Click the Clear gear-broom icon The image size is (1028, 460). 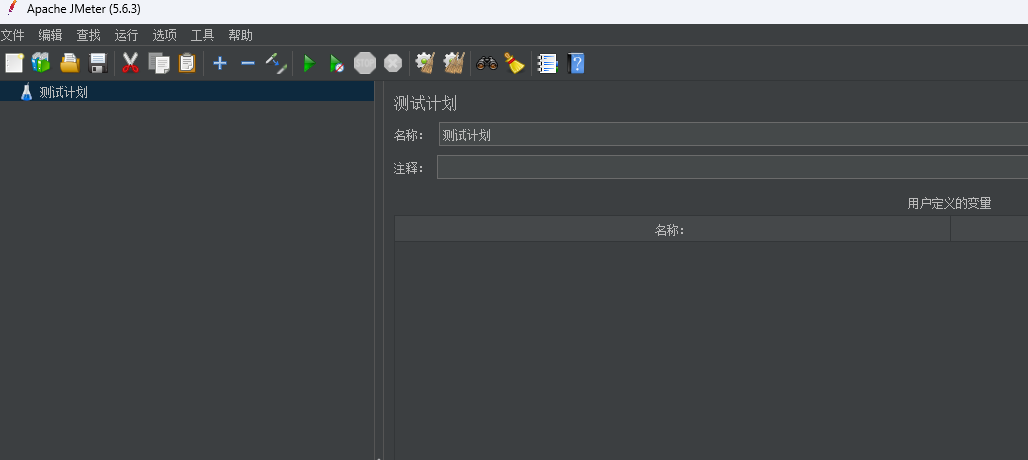(x=425, y=64)
